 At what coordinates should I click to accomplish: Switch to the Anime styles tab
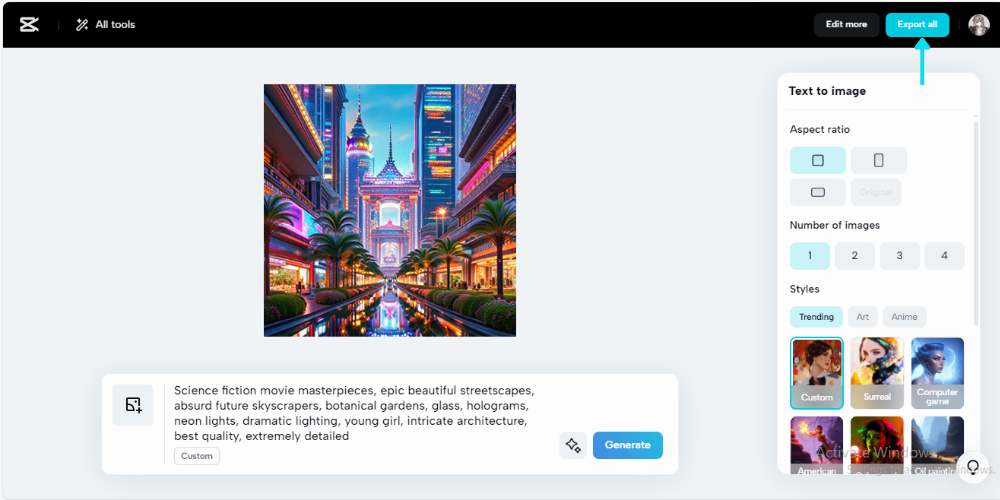pos(904,317)
